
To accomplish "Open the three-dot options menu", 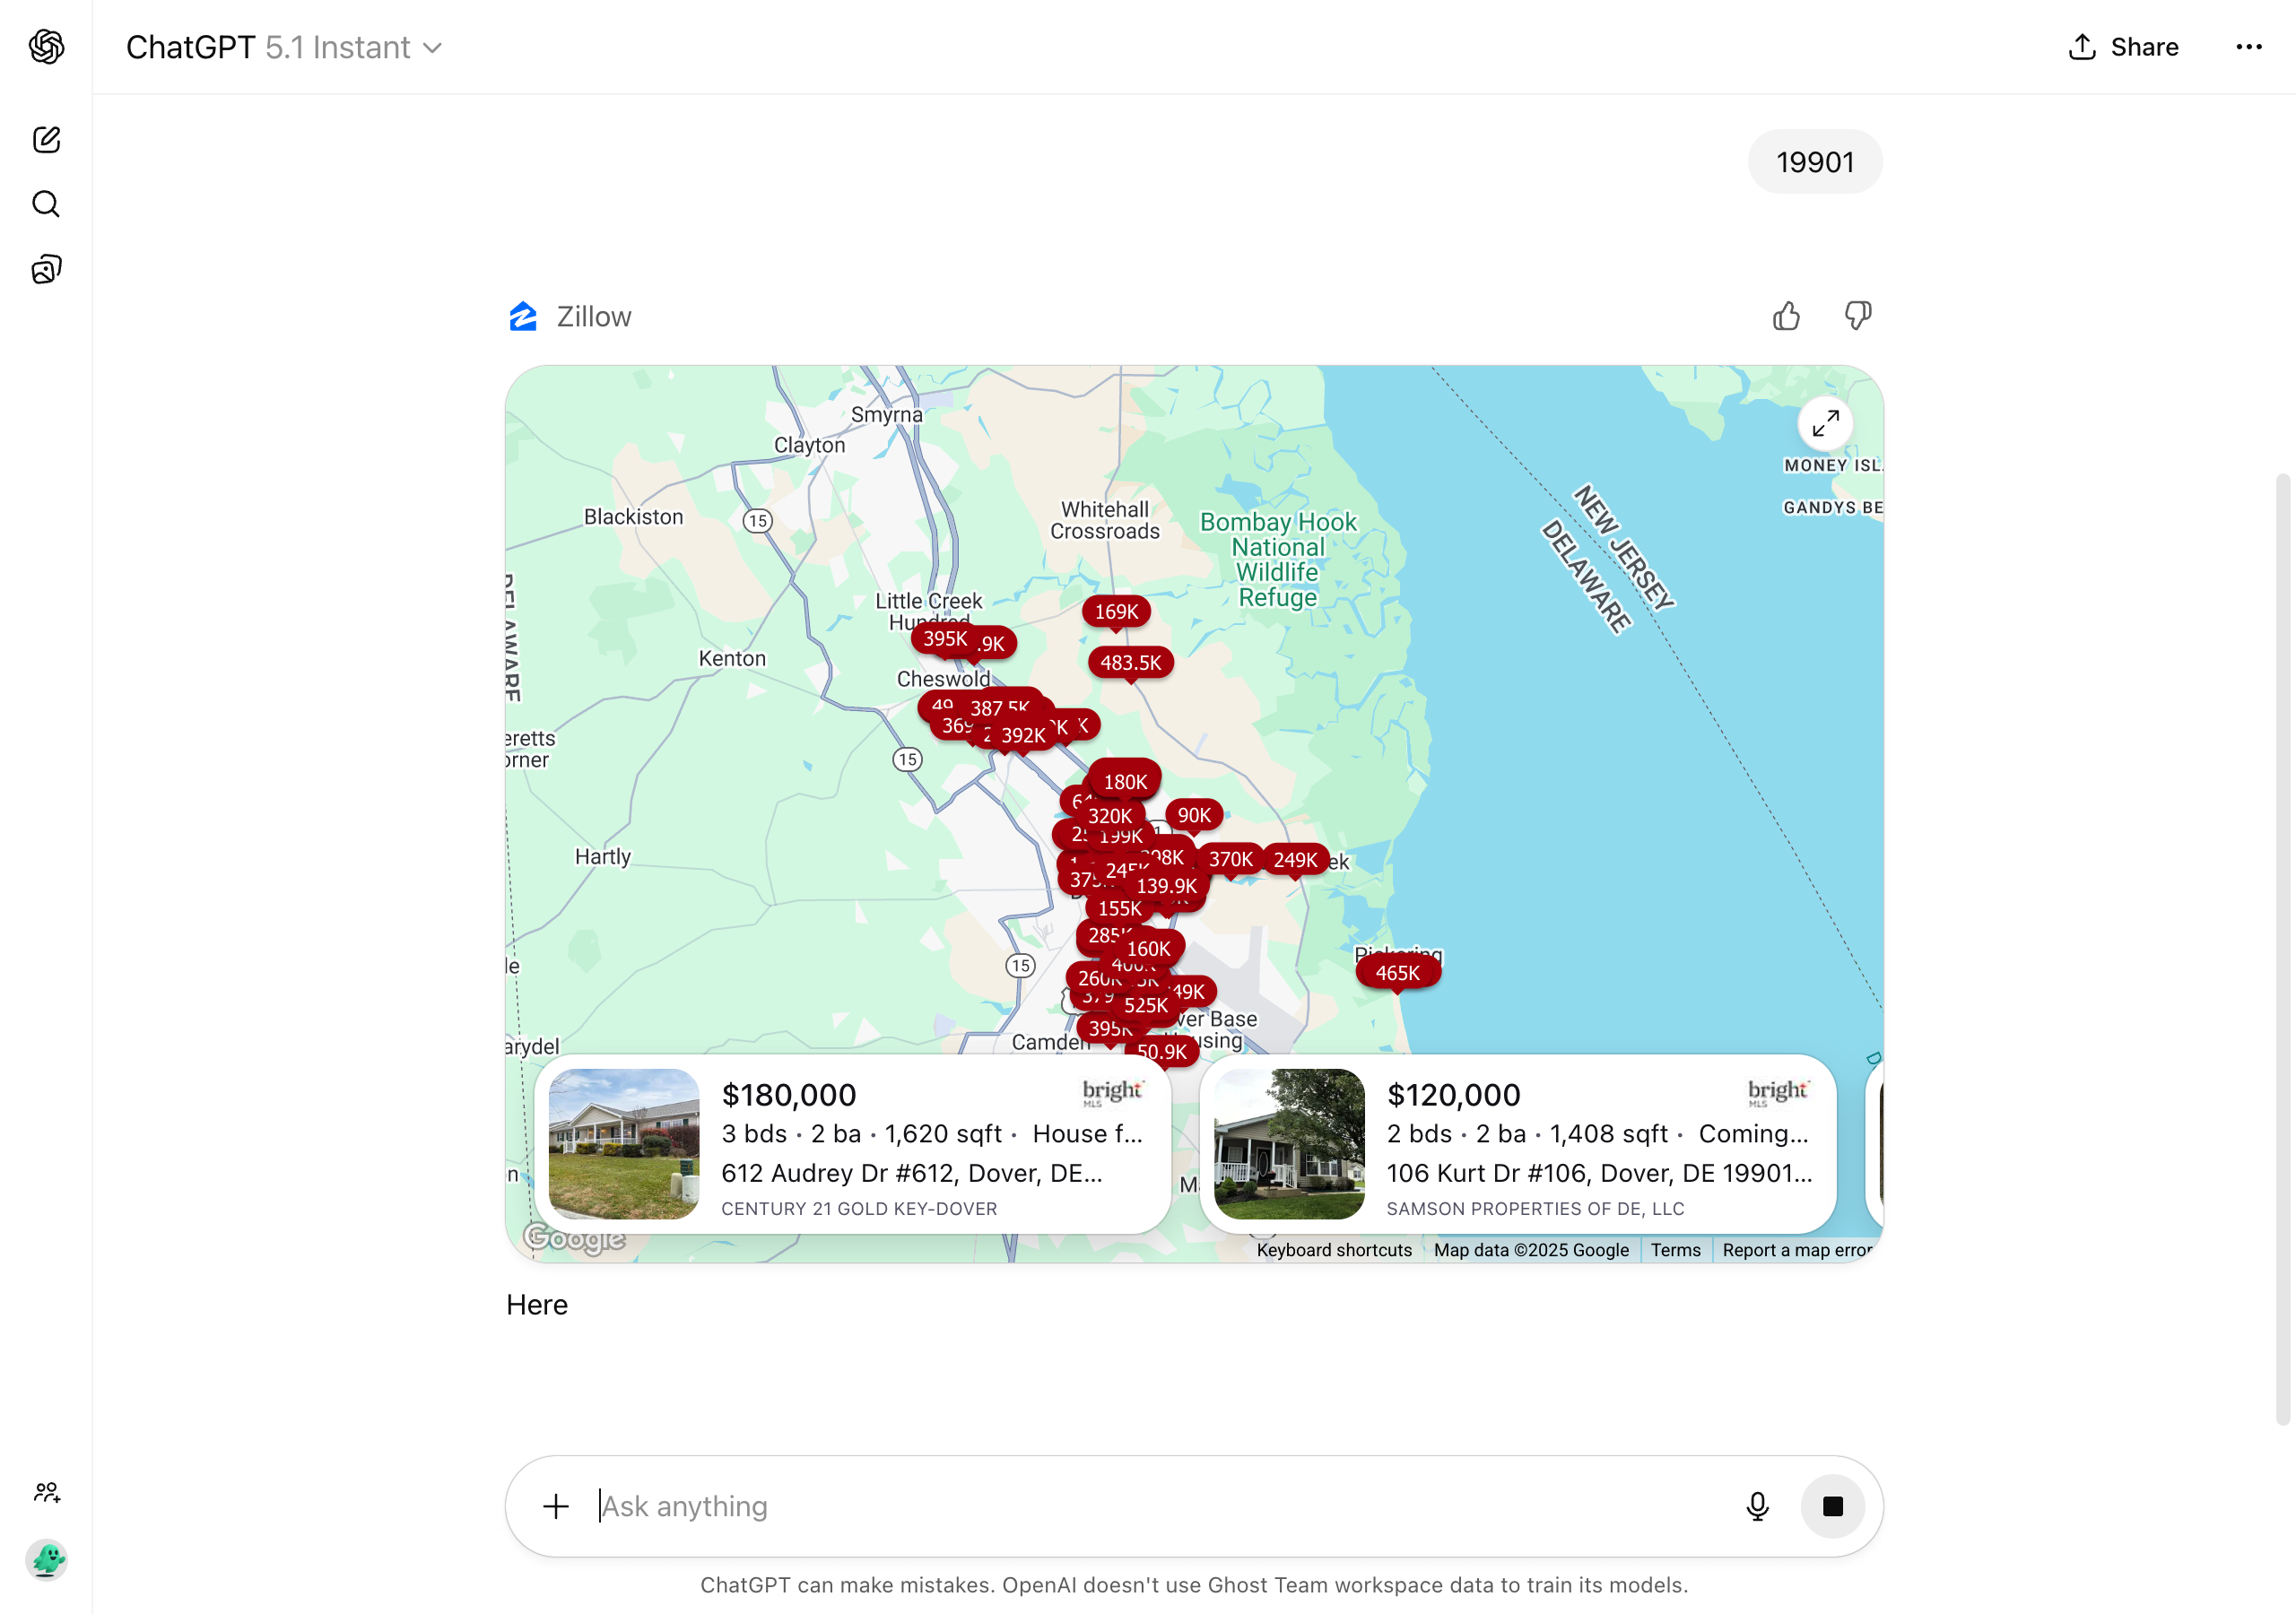I will pyautogui.click(x=2249, y=46).
